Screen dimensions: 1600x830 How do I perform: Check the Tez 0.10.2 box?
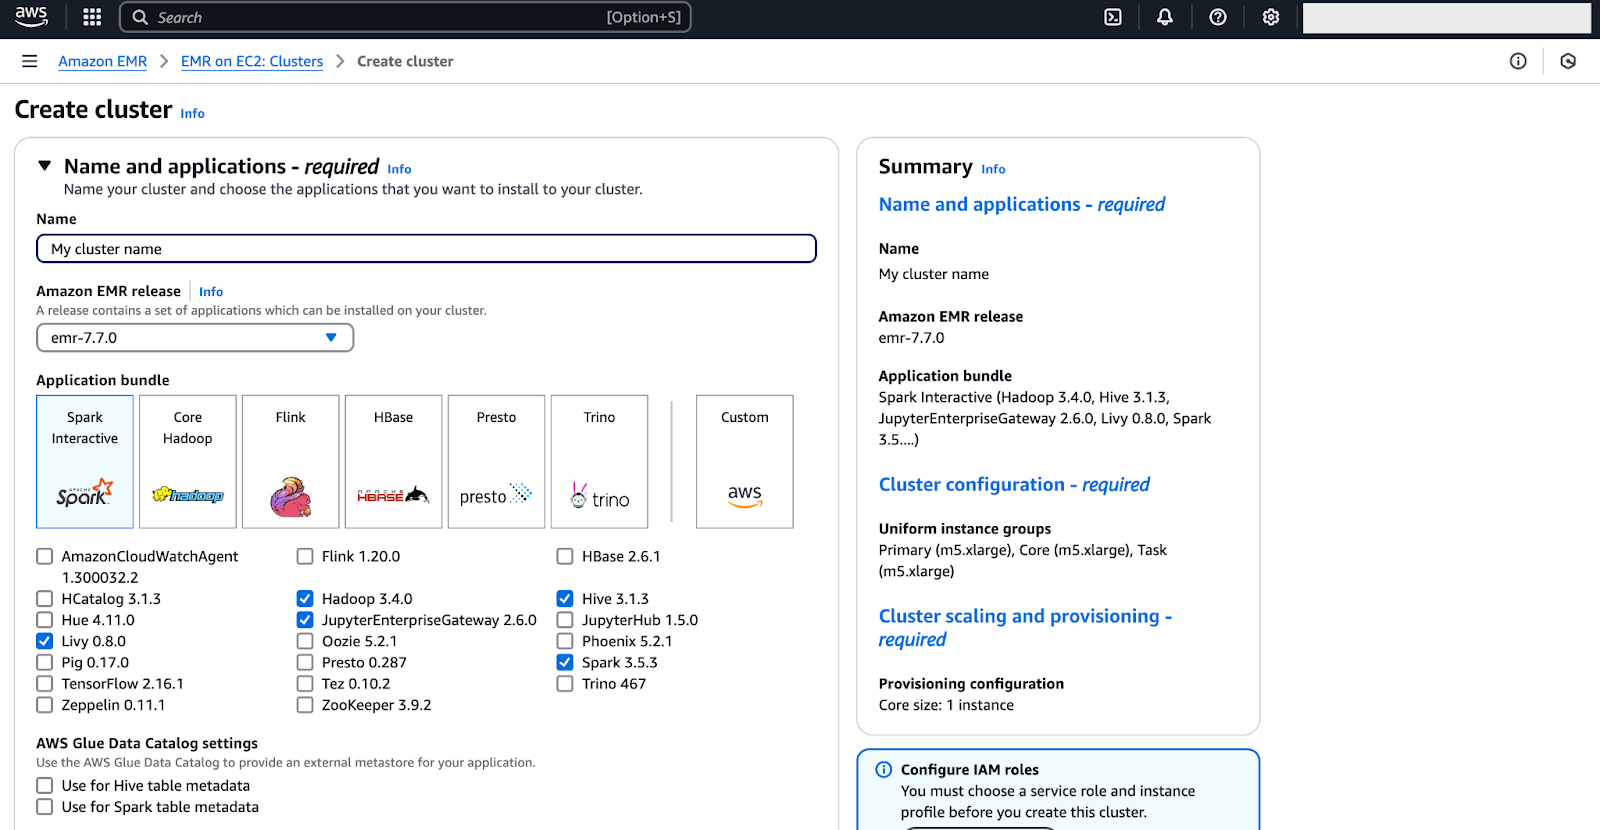305,684
